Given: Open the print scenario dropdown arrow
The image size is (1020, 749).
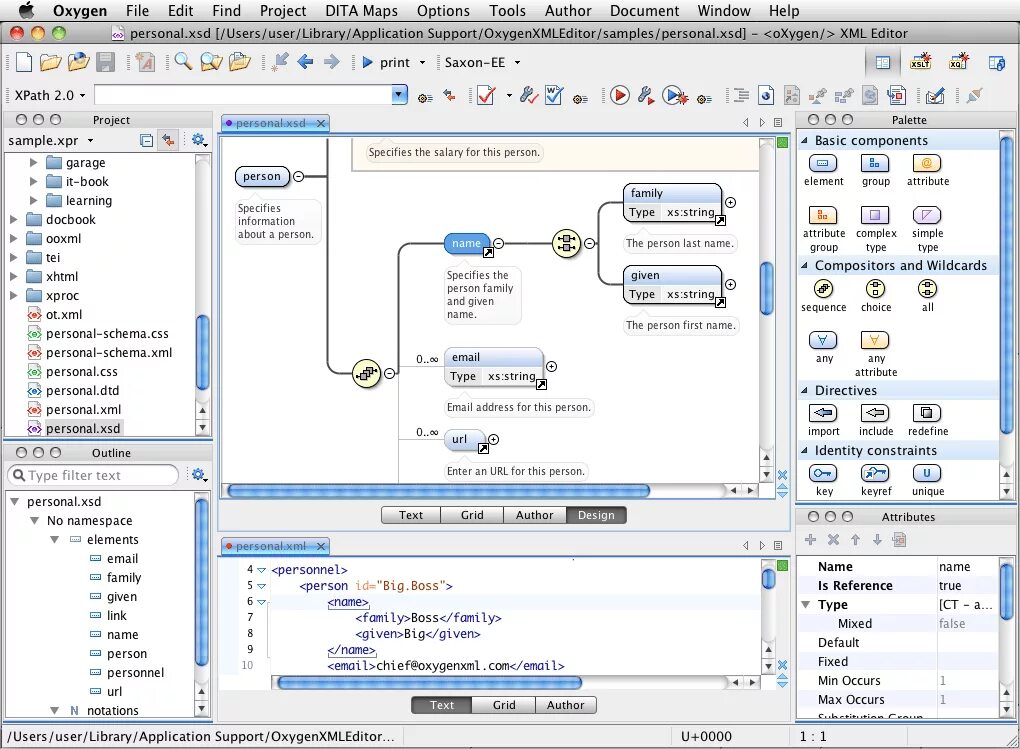Looking at the screenshot, I should [422, 62].
